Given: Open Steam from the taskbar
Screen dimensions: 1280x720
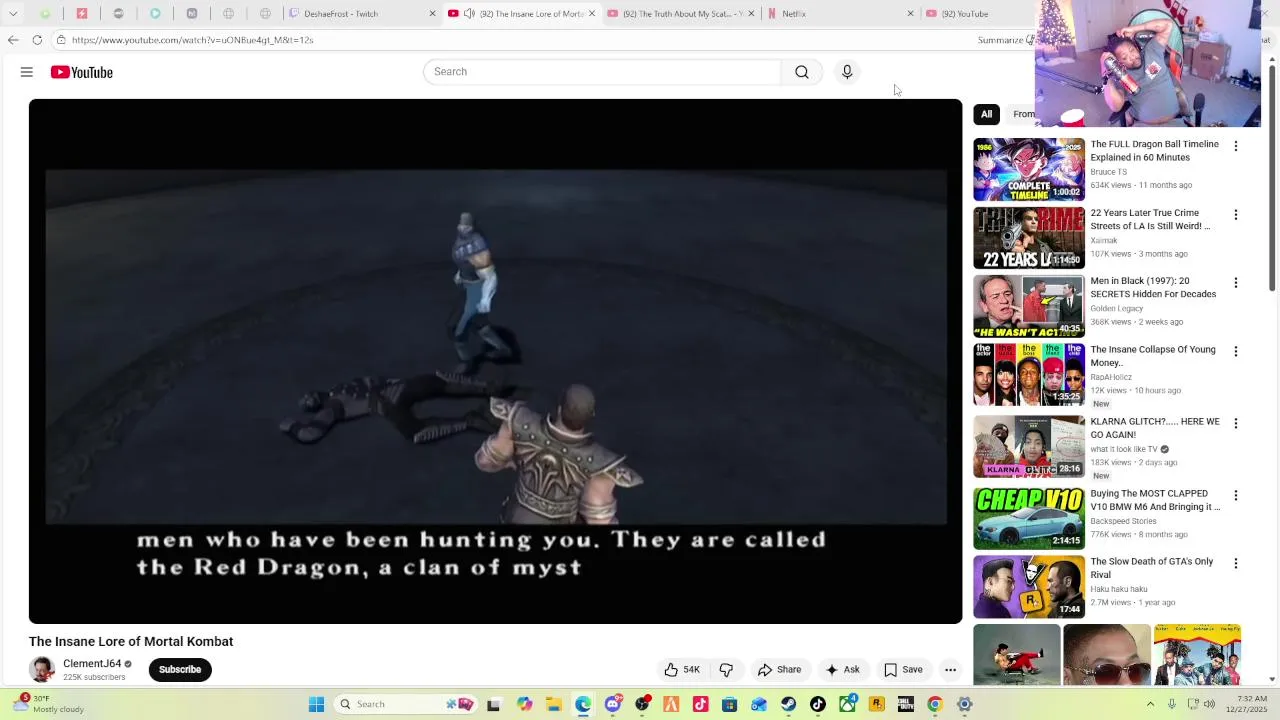Looking at the screenshot, I should click(789, 704).
